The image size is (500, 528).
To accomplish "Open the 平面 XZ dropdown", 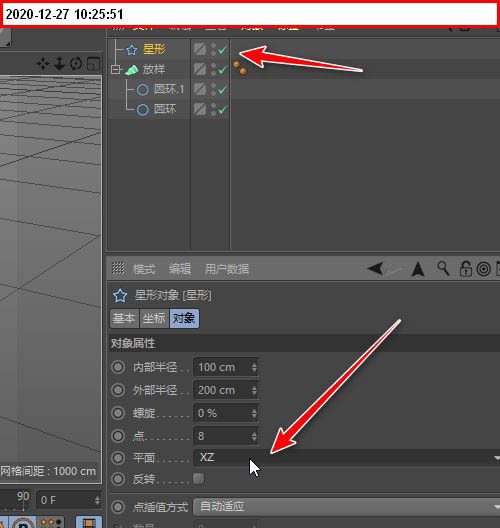I will (x=347, y=458).
